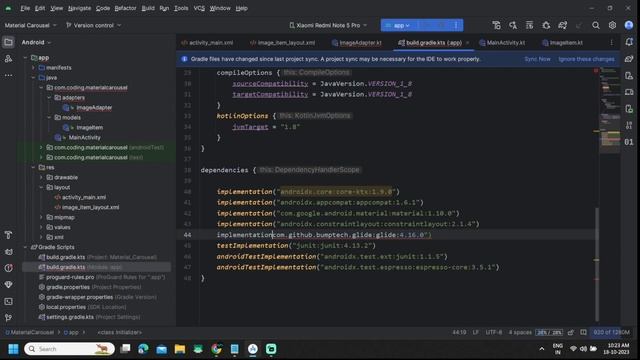Switch to activity_main.xml tab
Image resolution: width=640 pixels, height=360 pixels.
207,42
